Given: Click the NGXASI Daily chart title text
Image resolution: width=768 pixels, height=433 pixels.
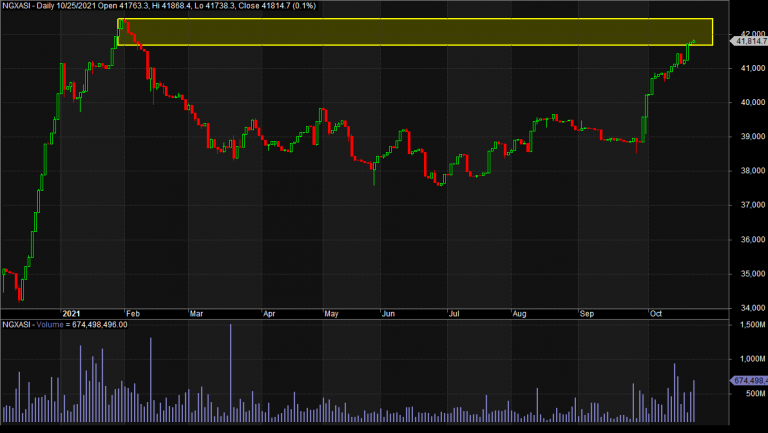Looking at the screenshot, I should 159,6.
